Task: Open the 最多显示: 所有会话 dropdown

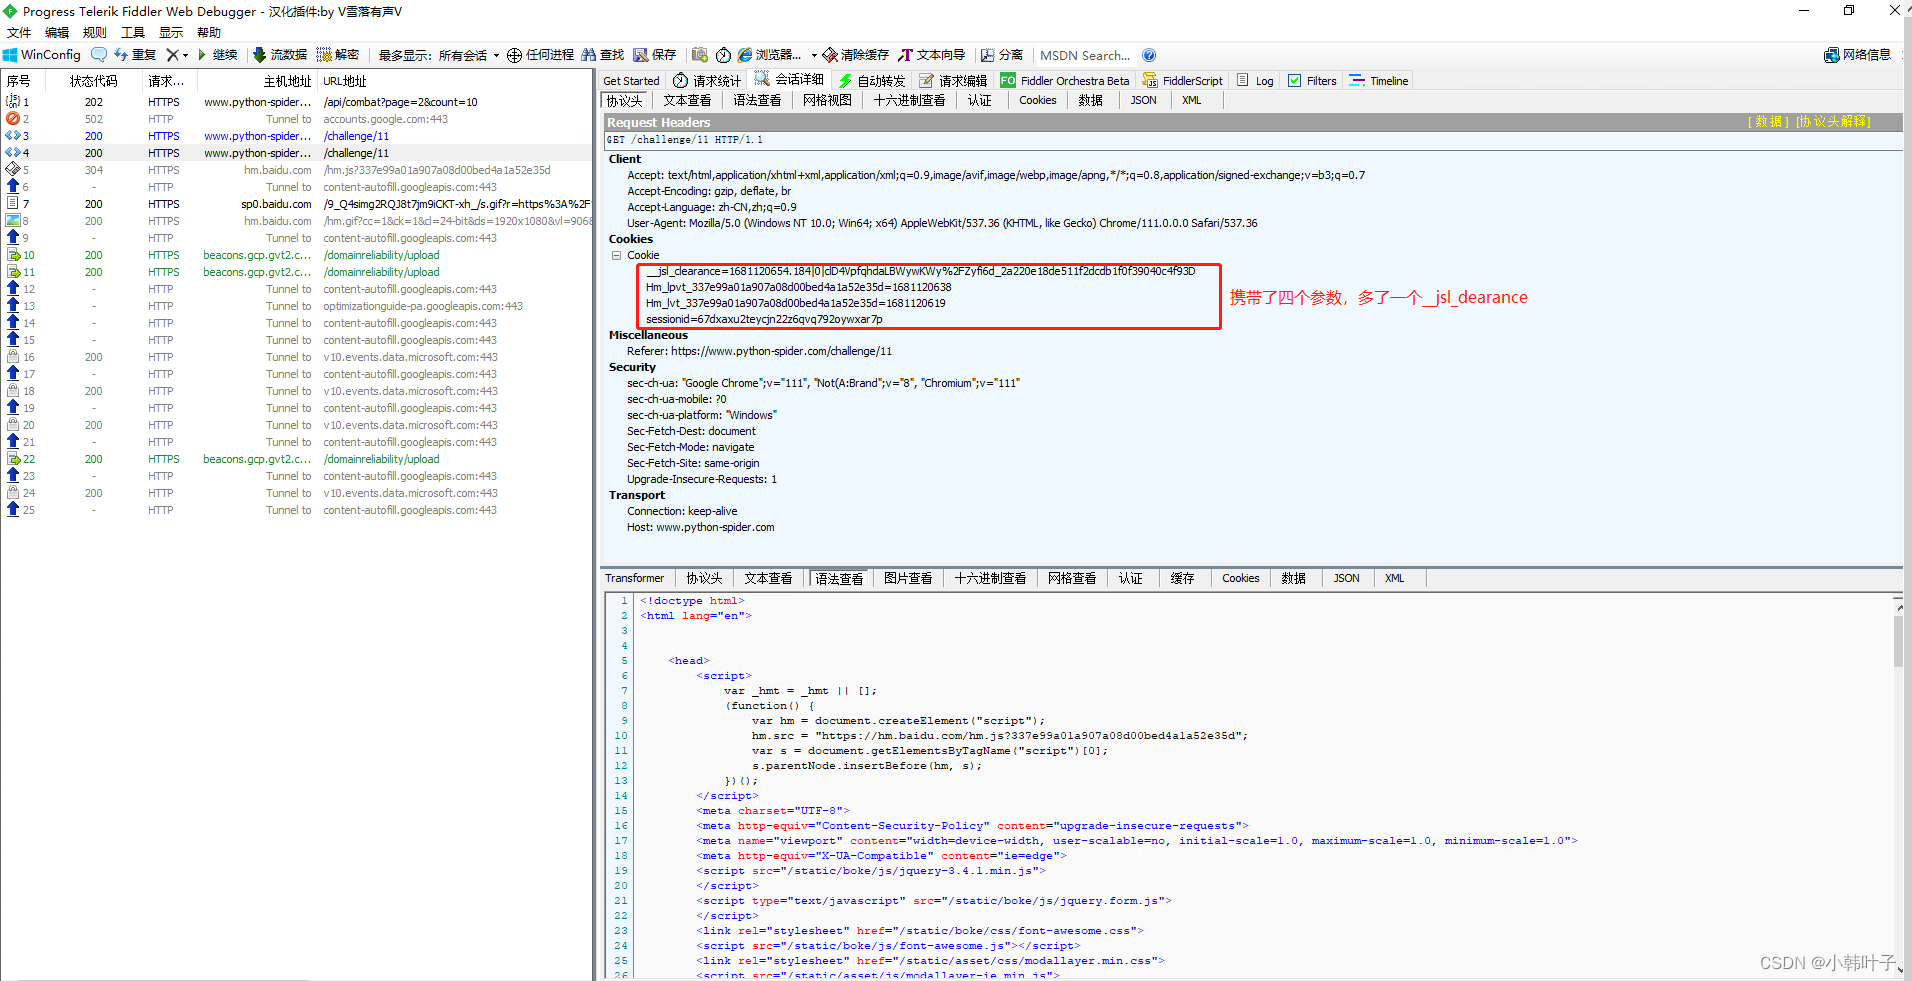Action: pos(438,55)
